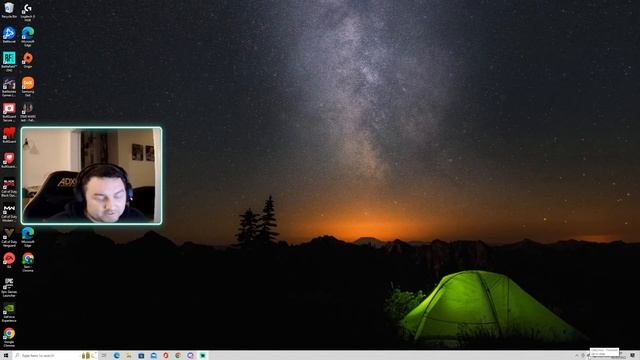Open the Sam - Chrome profile shortcut
Screen dimensions: 640x360
[28, 262]
